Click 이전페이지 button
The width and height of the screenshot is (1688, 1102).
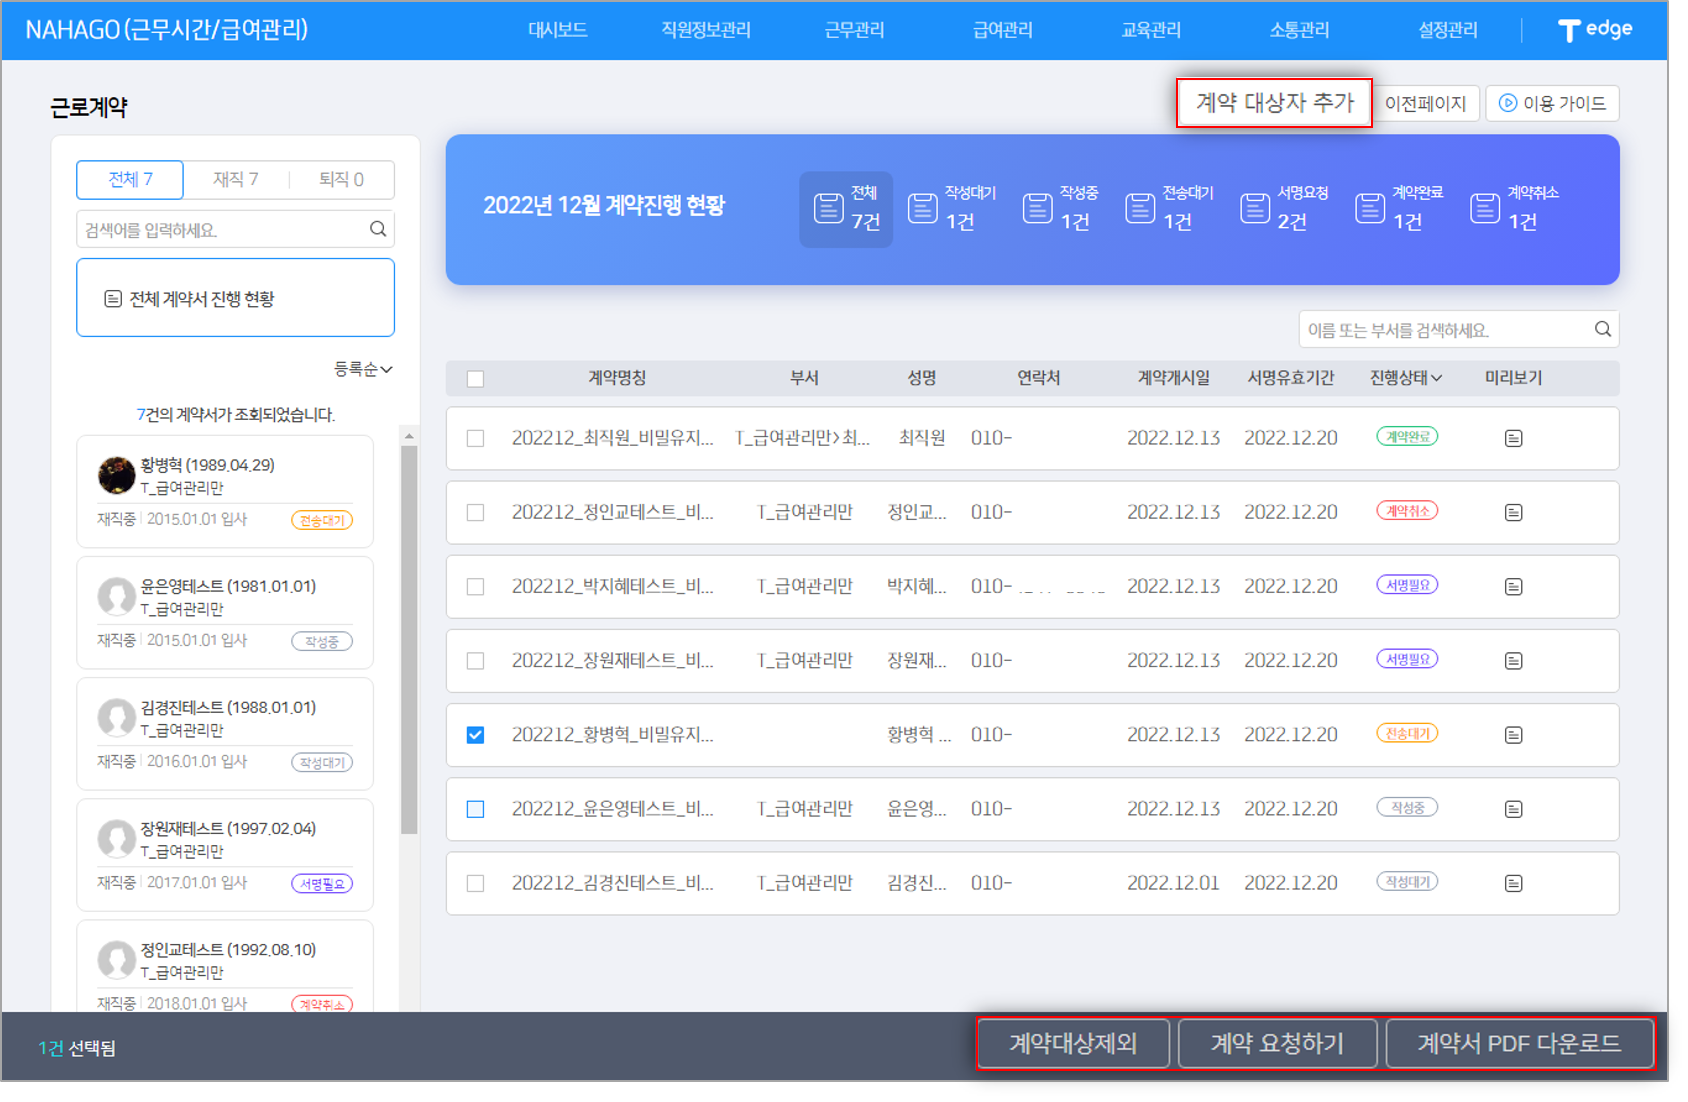tap(1425, 103)
